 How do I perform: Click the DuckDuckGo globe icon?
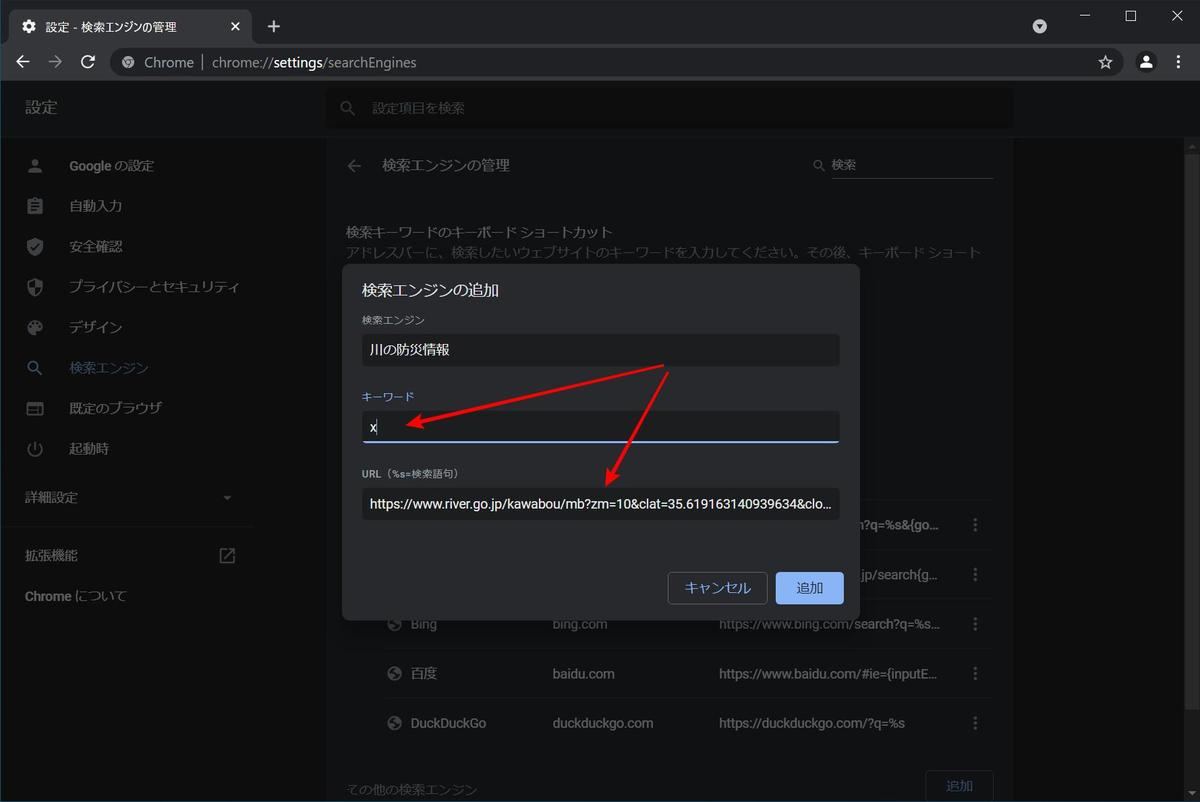pos(395,723)
